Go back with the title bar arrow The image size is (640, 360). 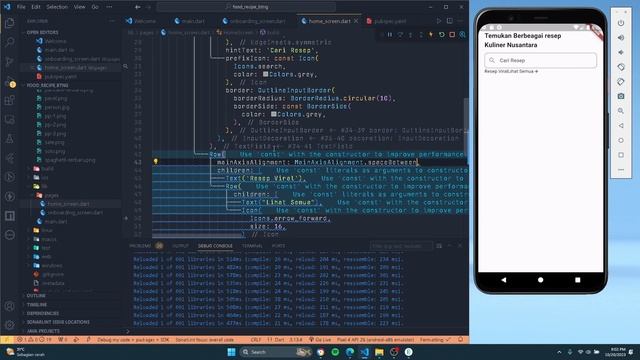click(138, 7)
